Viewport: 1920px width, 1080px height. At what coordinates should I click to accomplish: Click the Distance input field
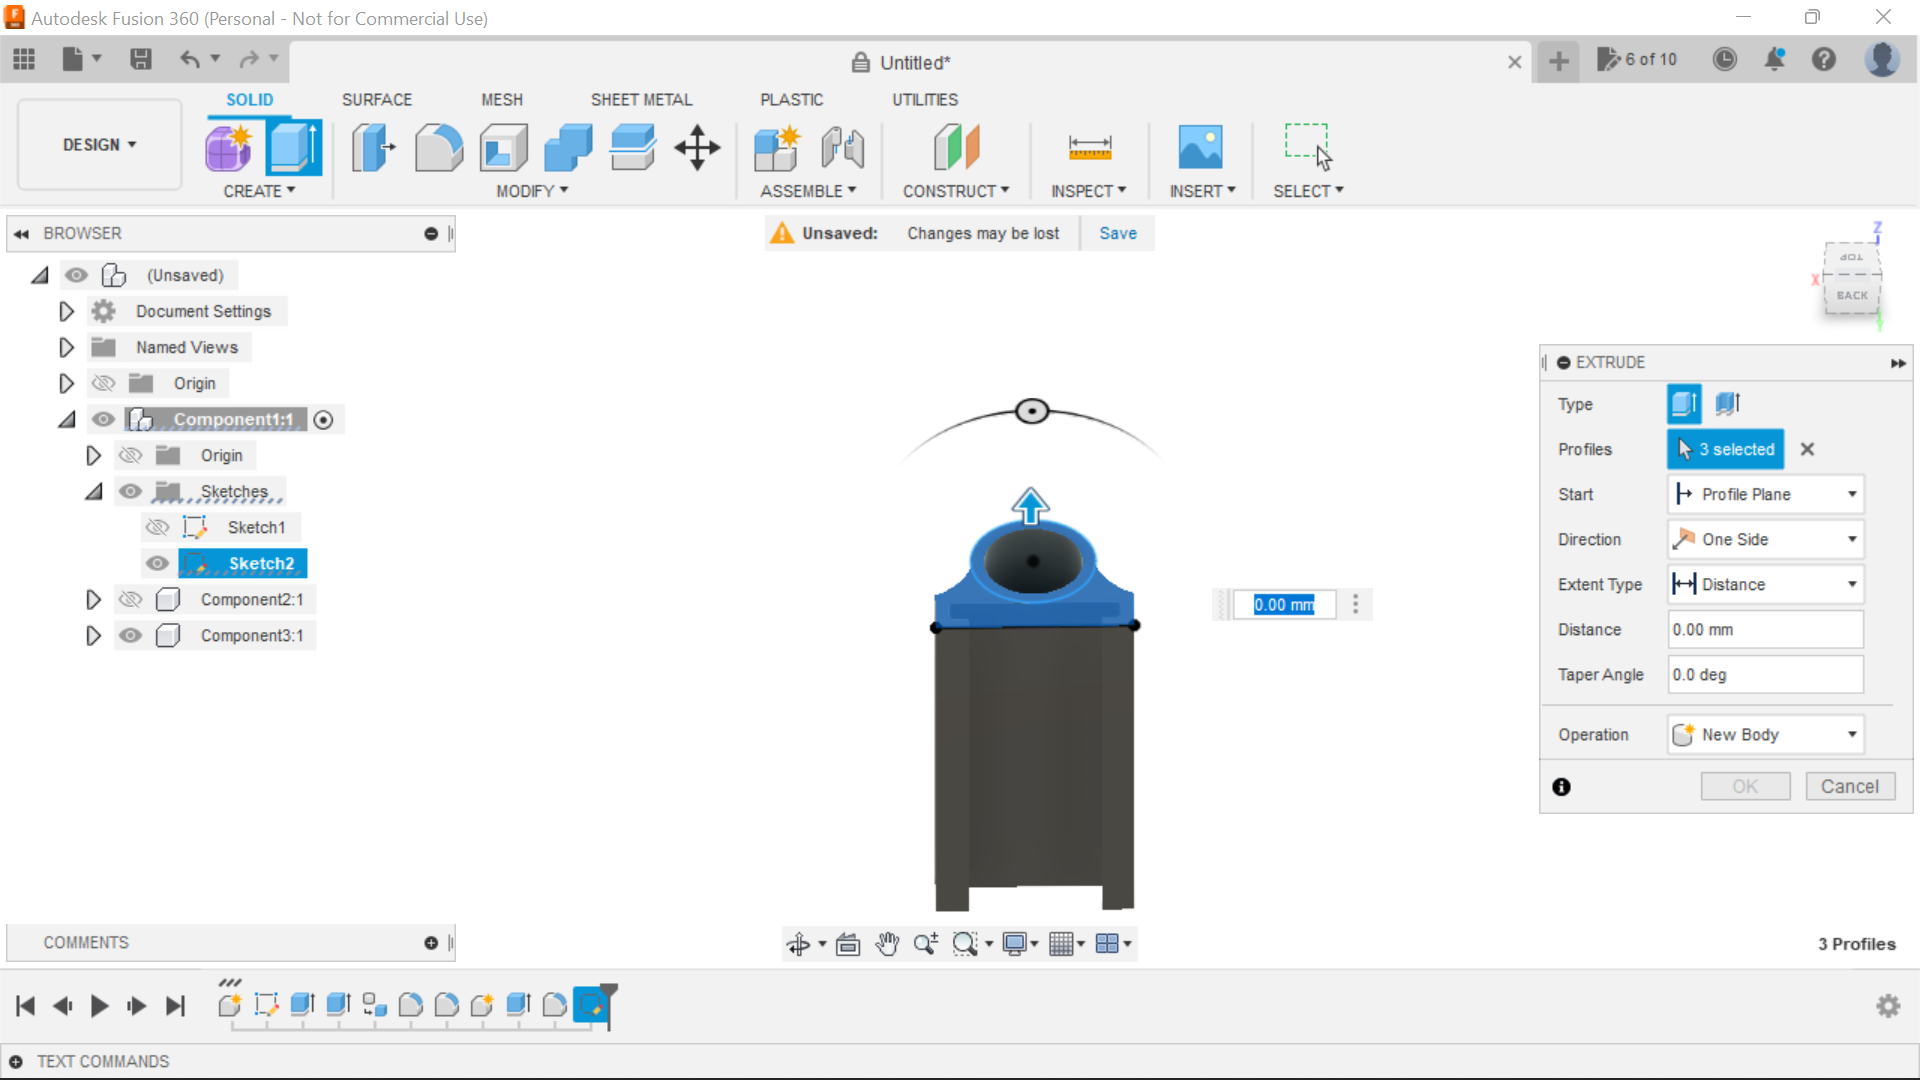1764,629
